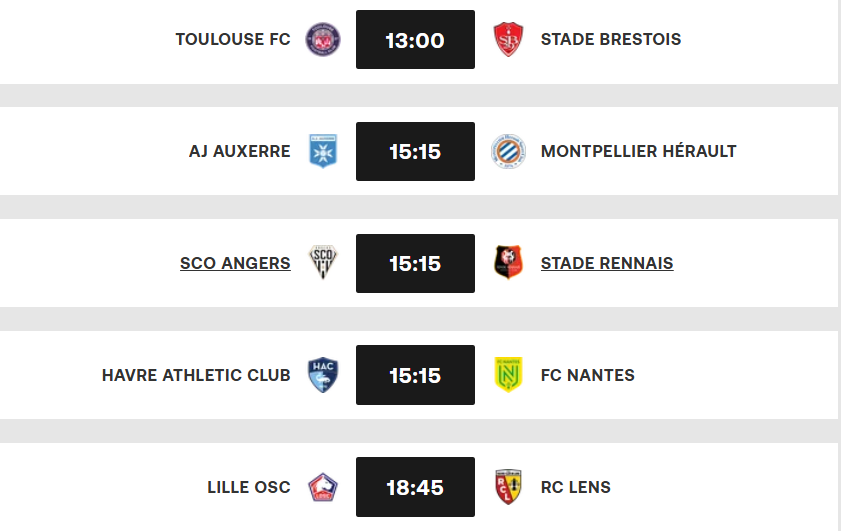Open the Toulouse FC team name
The height and width of the screenshot is (531, 841).
click(233, 39)
